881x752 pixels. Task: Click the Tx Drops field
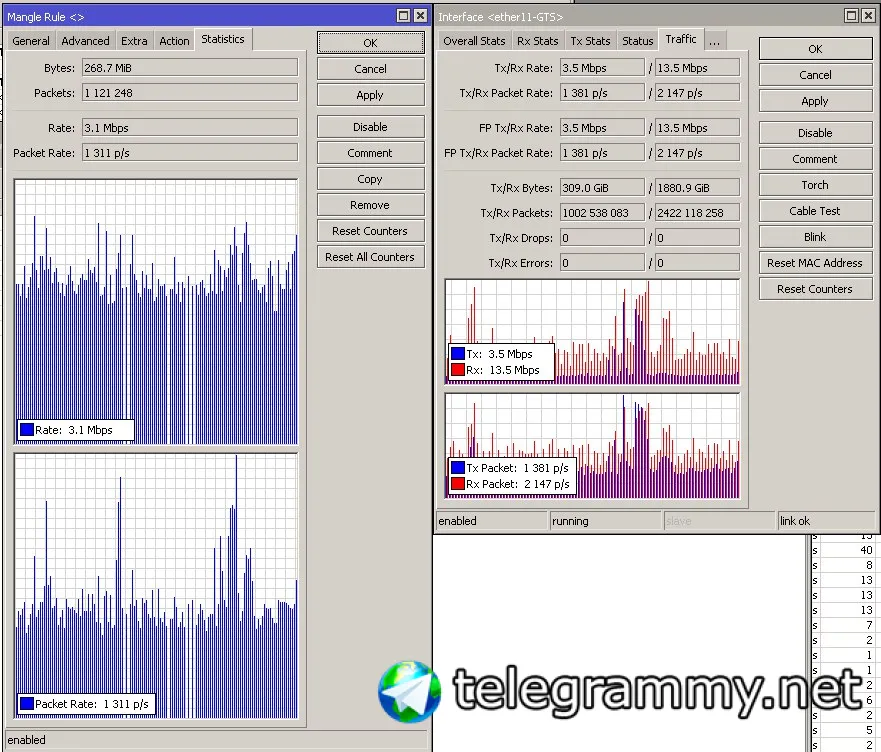602,238
